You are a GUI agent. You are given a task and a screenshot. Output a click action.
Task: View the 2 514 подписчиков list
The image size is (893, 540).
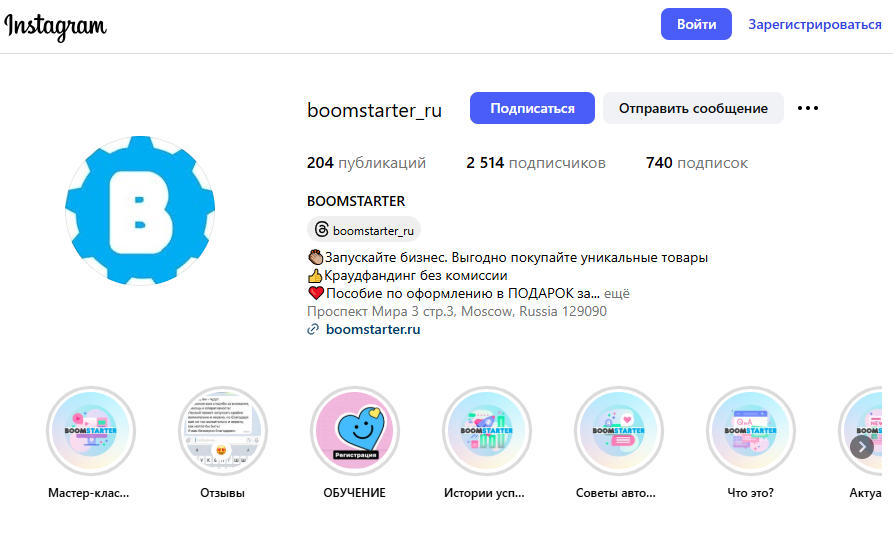point(536,163)
